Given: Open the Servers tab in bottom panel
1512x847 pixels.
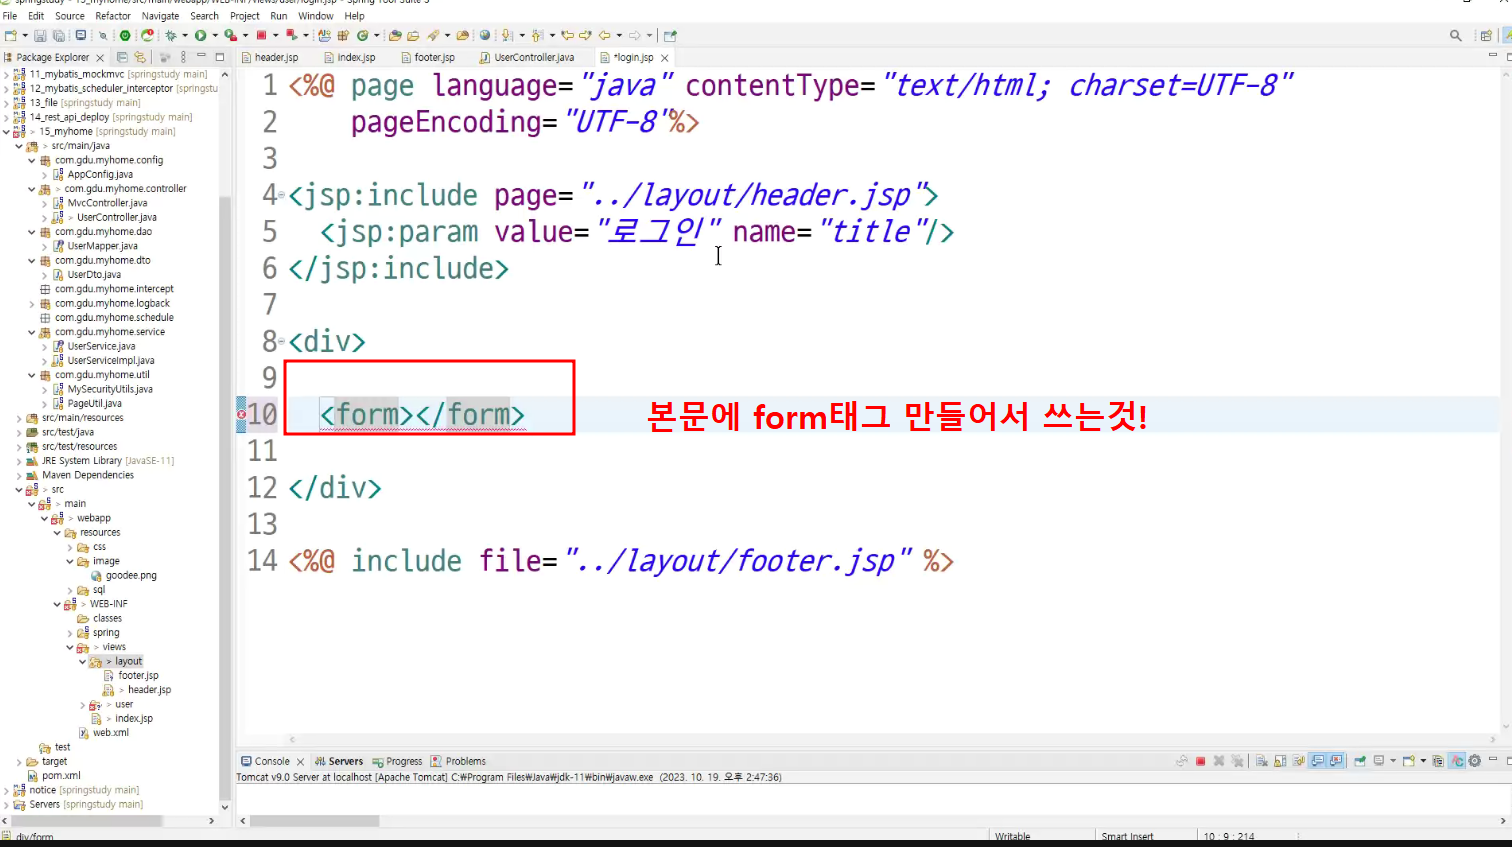Looking at the screenshot, I should (x=339, y=761).
